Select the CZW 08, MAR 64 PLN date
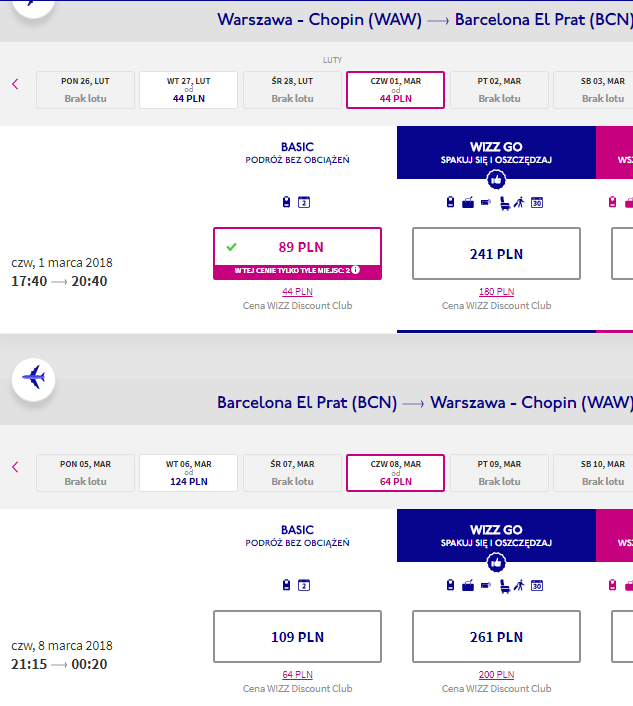 395,473
